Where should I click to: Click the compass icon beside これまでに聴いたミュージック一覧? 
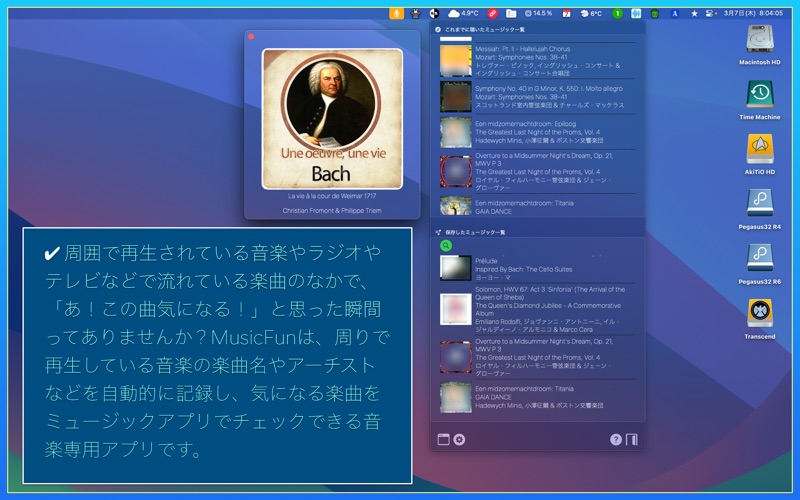(x=438, y=30)
